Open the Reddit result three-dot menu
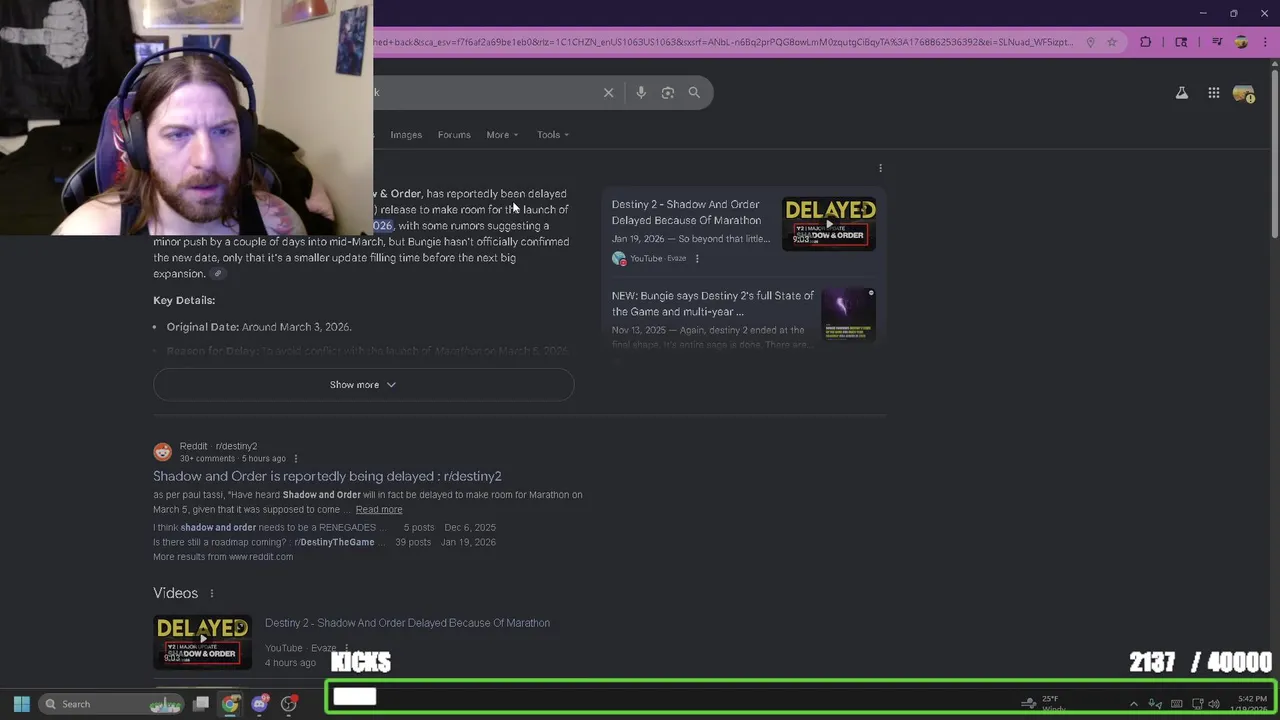Screen dimensions: 1280x720 pos(295,459)
